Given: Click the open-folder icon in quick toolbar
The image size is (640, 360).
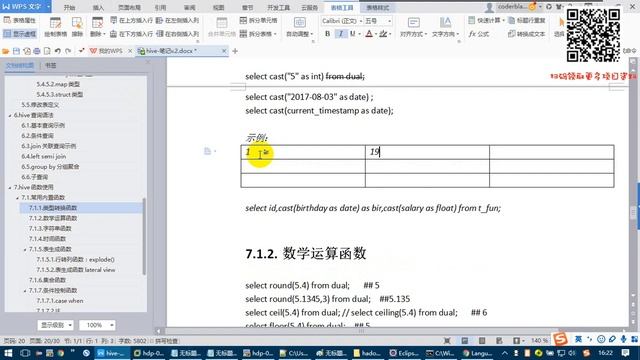Looking at the screenshot, I should point(6,51).
